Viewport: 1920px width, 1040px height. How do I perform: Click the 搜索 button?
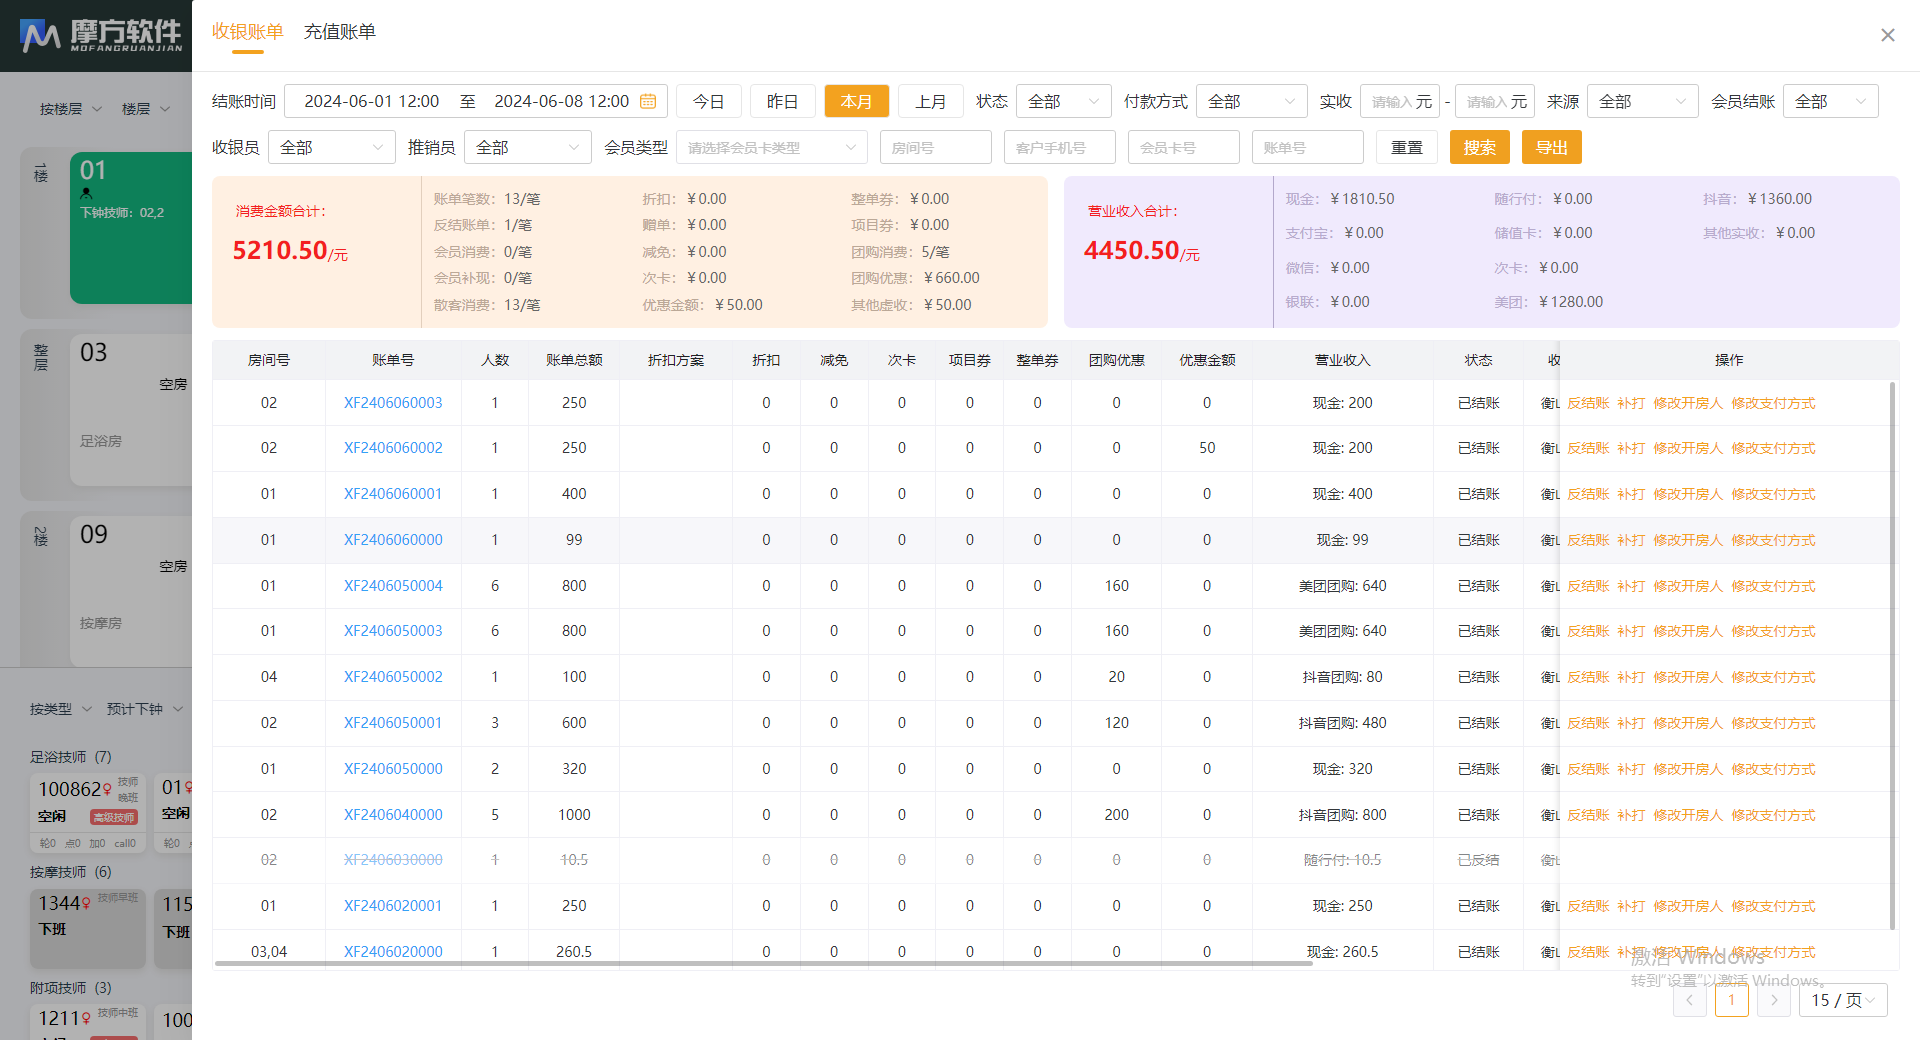[x=1479, y=148]
